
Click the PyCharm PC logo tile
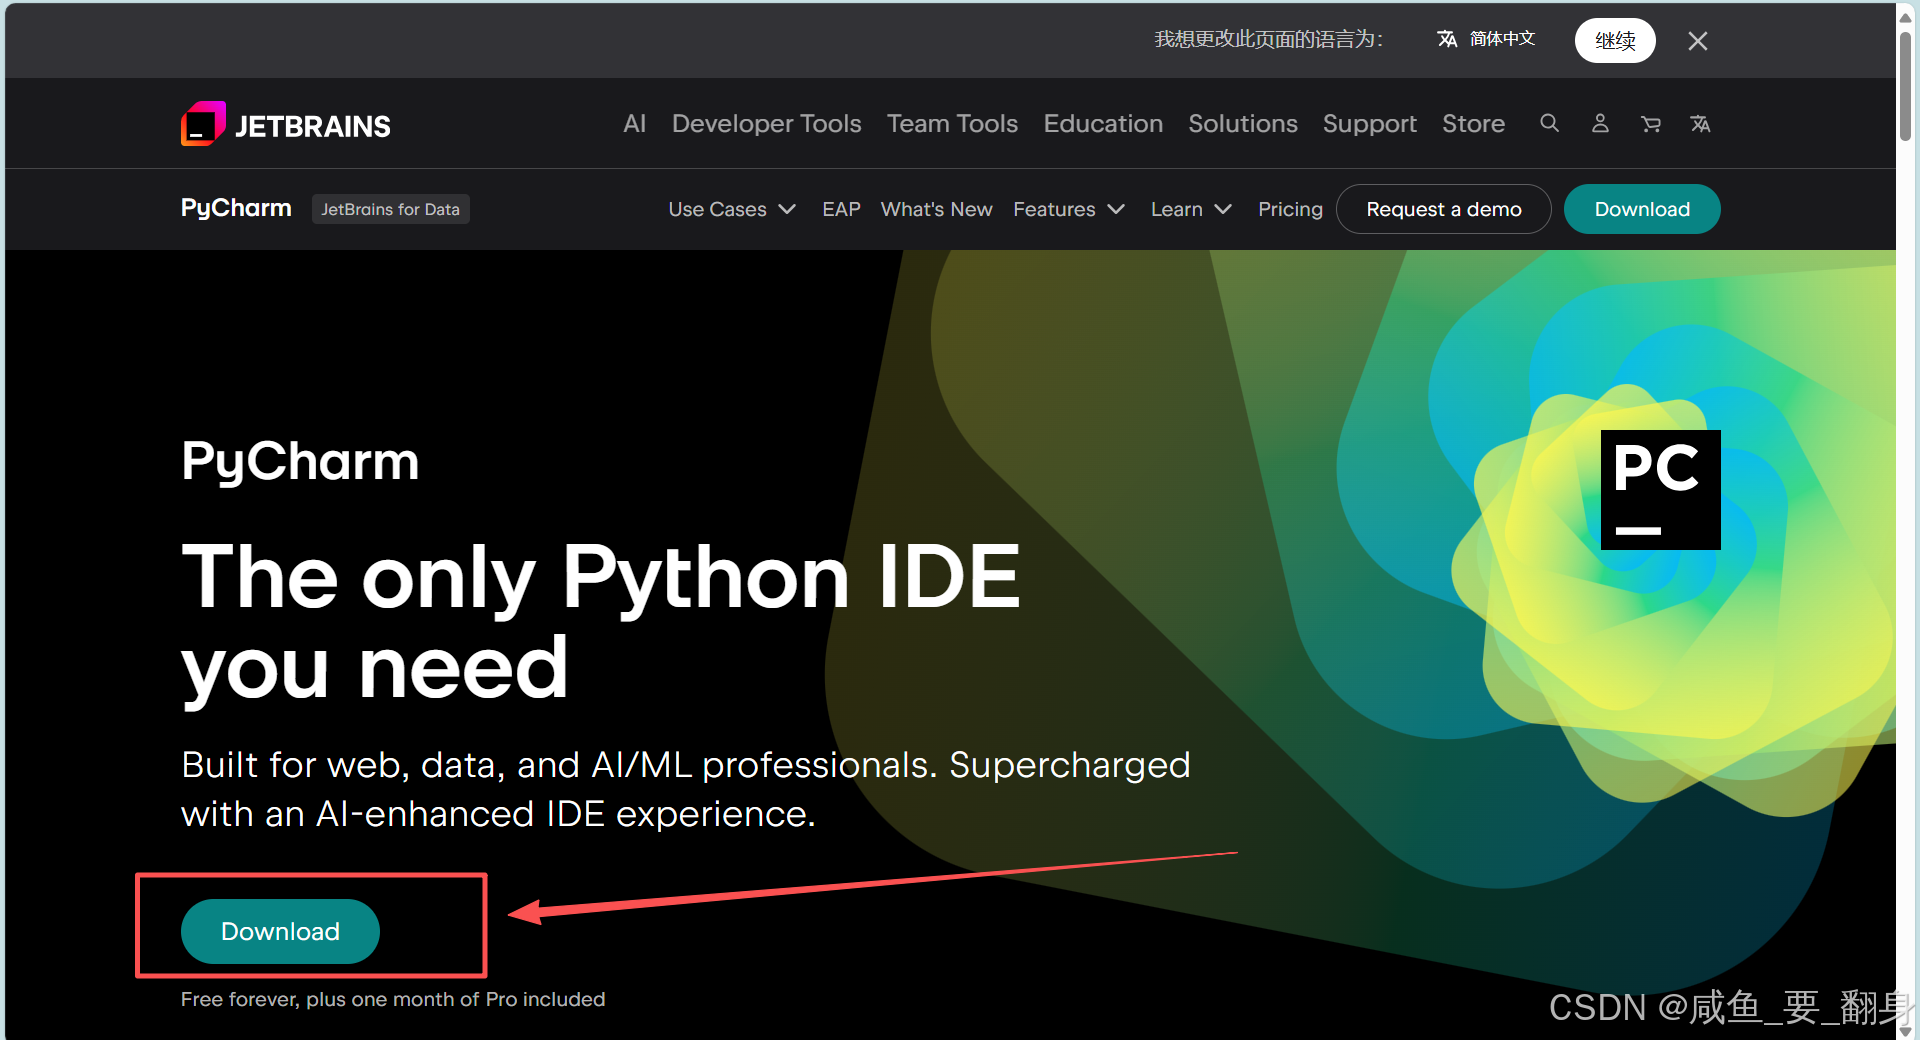pyautogui.click(x=1660, y=490)
